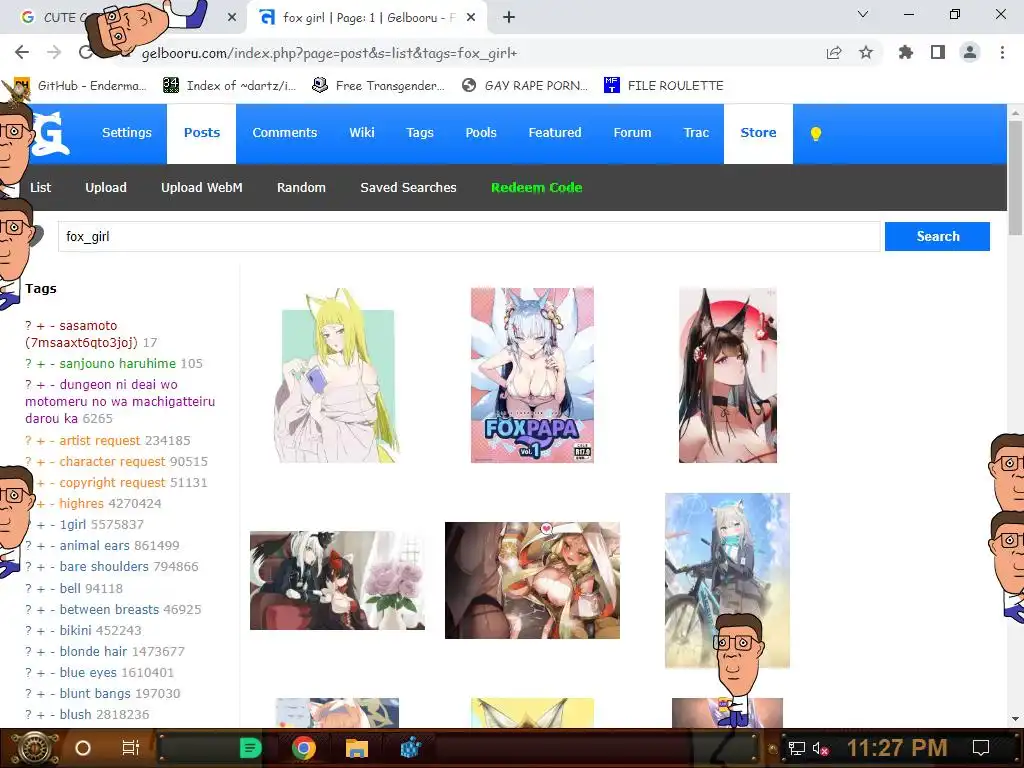The height and width of the screenshot is (768, 1024).
Task: Bookmark this page with the star icon
Action: coord(866,52)
